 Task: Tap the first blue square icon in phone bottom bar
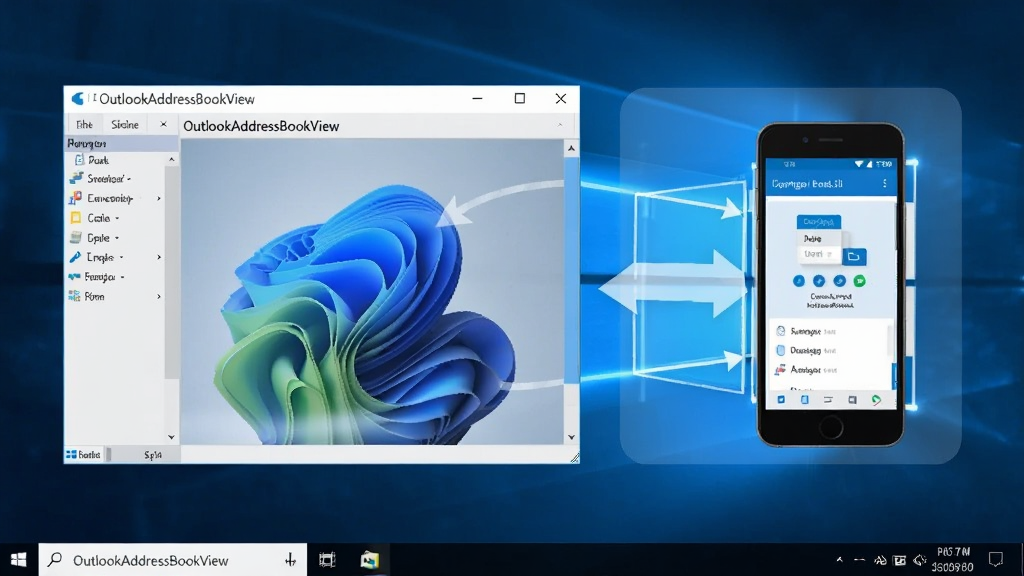point(781,399)
